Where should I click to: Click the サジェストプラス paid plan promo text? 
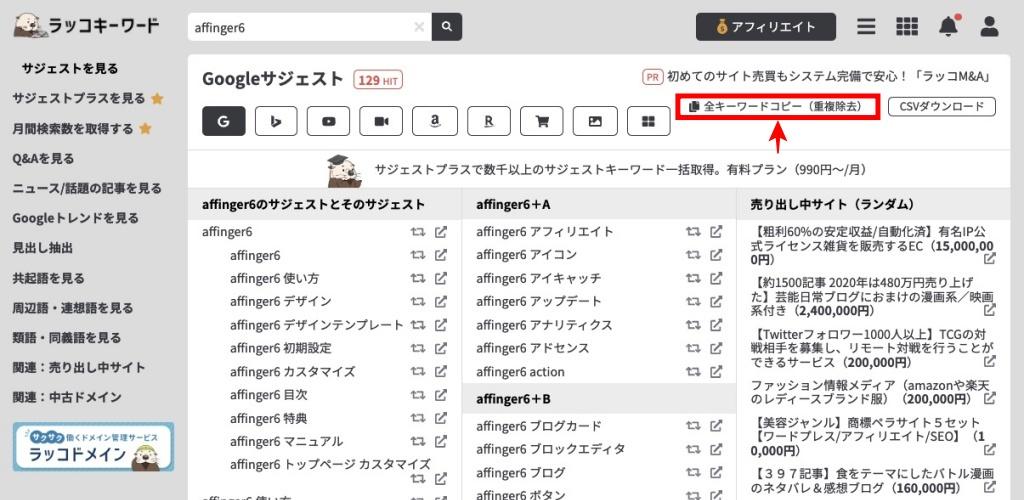(x=620, y=170)
